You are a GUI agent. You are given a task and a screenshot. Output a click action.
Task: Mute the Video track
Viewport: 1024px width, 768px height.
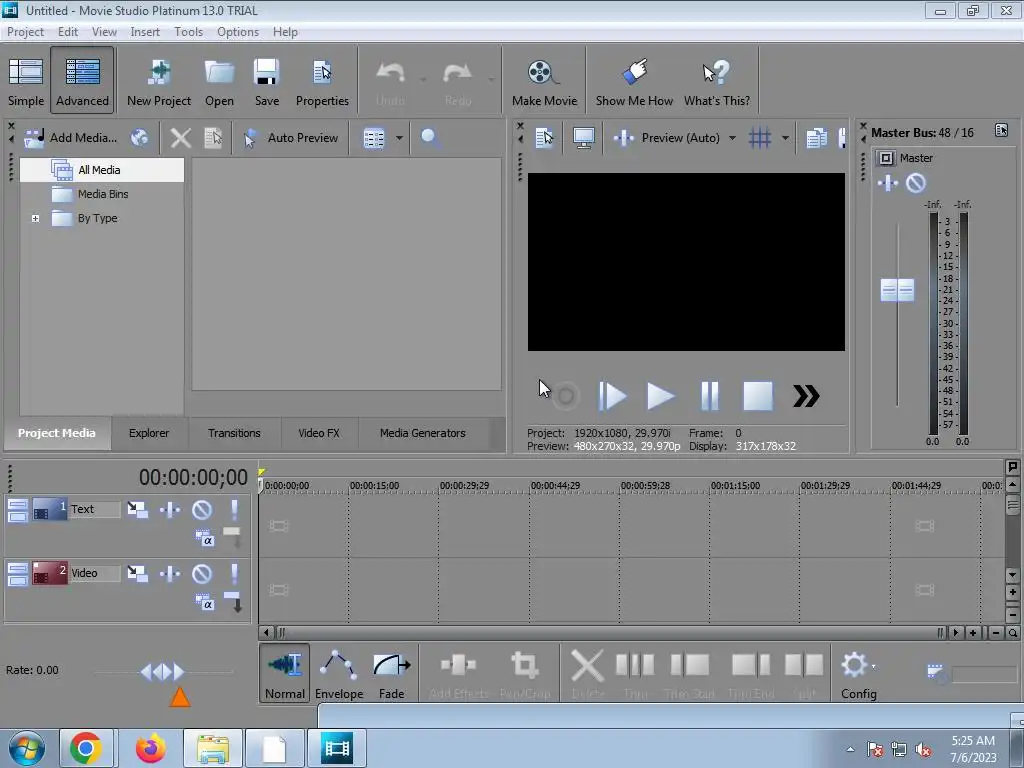pos(202,573)
